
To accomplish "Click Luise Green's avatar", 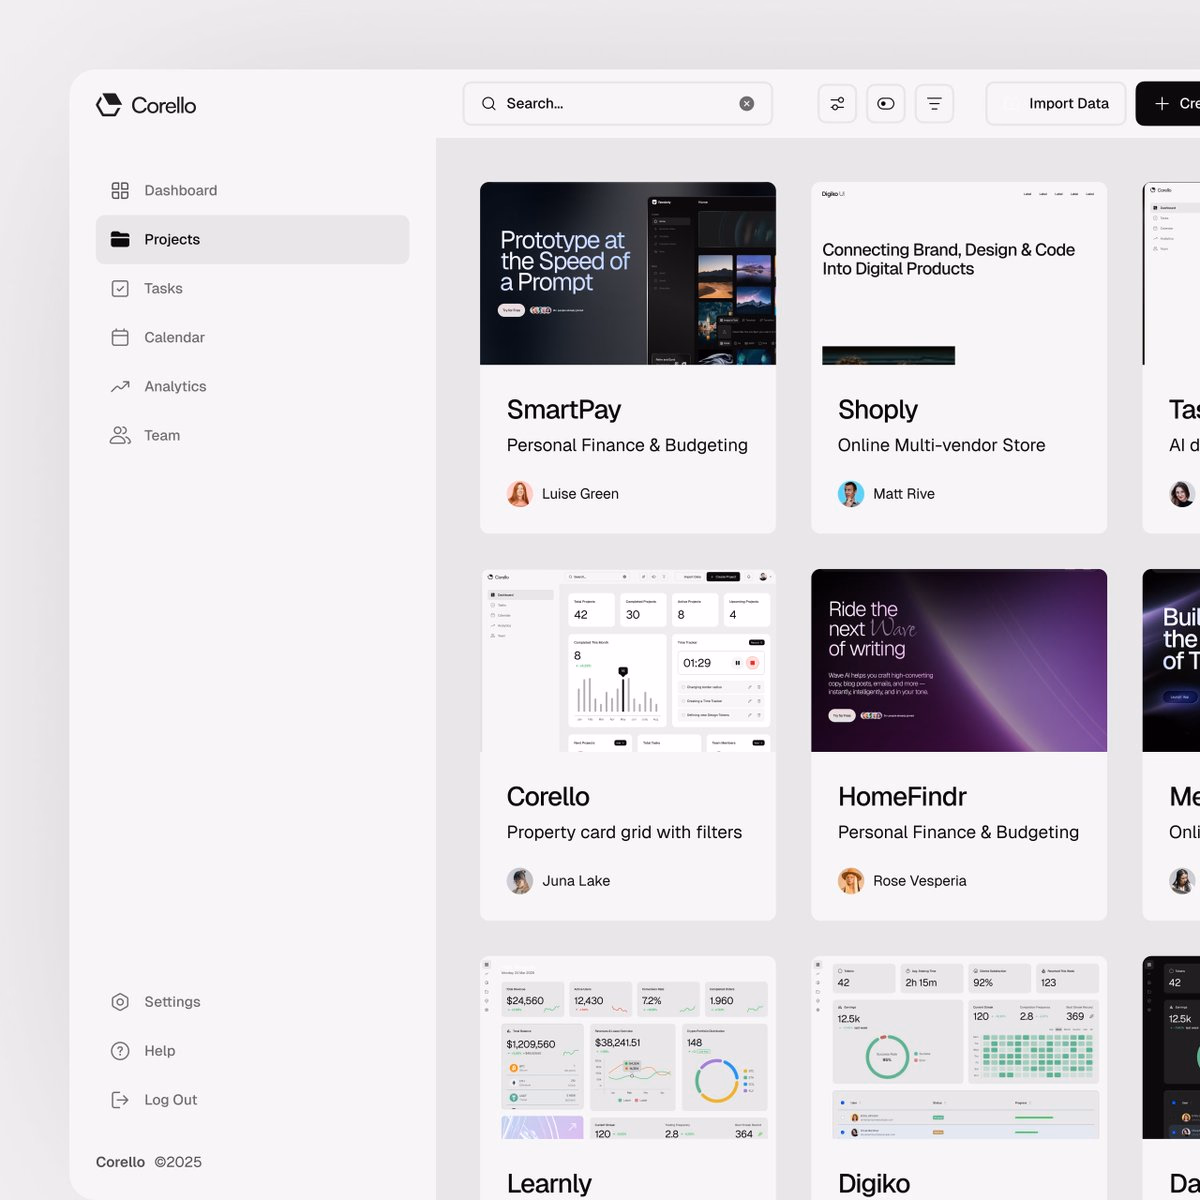I will pyautogui.click(x=520, y=494).
